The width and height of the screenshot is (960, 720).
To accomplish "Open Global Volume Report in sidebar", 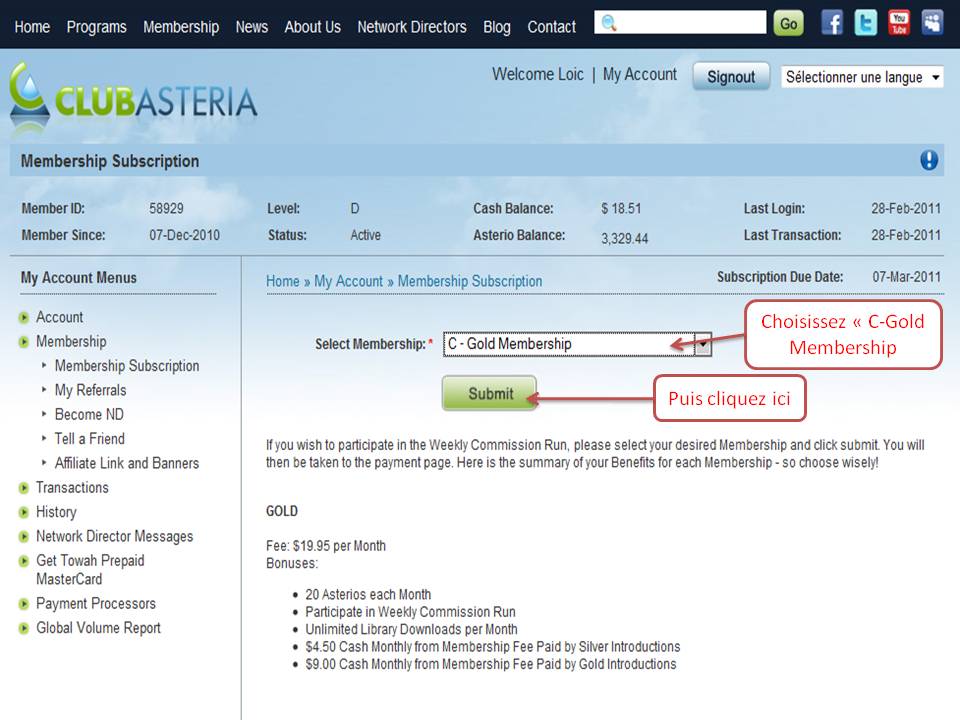I will tap(98, 628).
